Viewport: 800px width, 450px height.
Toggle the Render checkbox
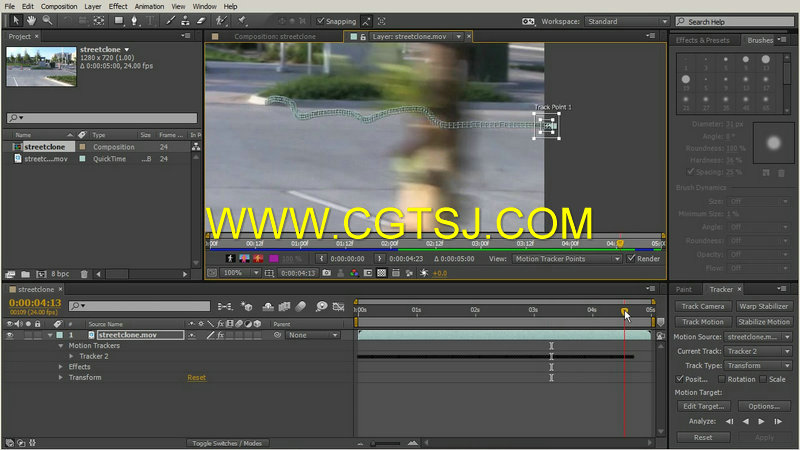(631, 258)
